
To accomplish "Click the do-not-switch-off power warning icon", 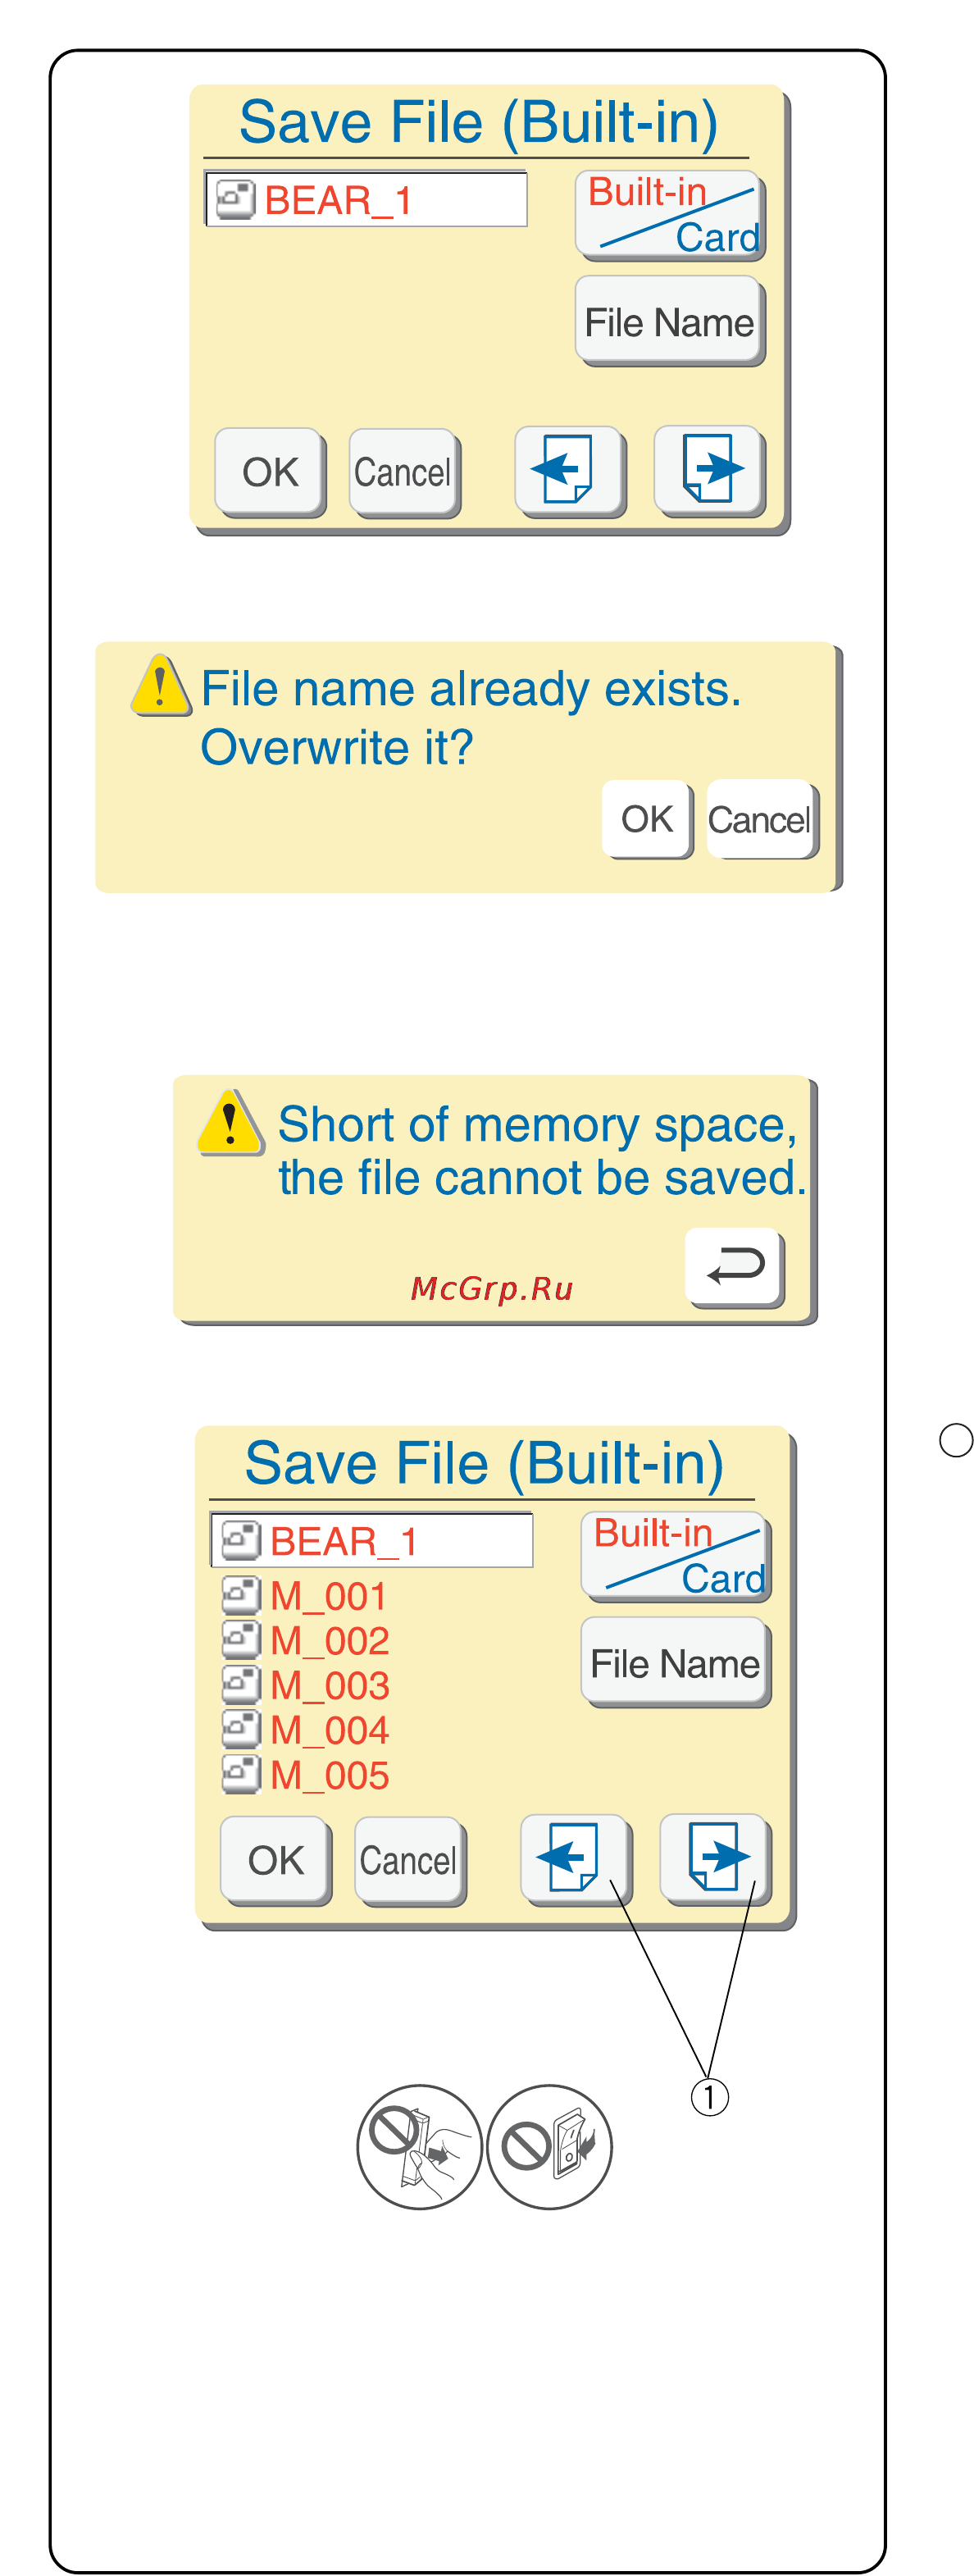I will (x=549, y=2147).
